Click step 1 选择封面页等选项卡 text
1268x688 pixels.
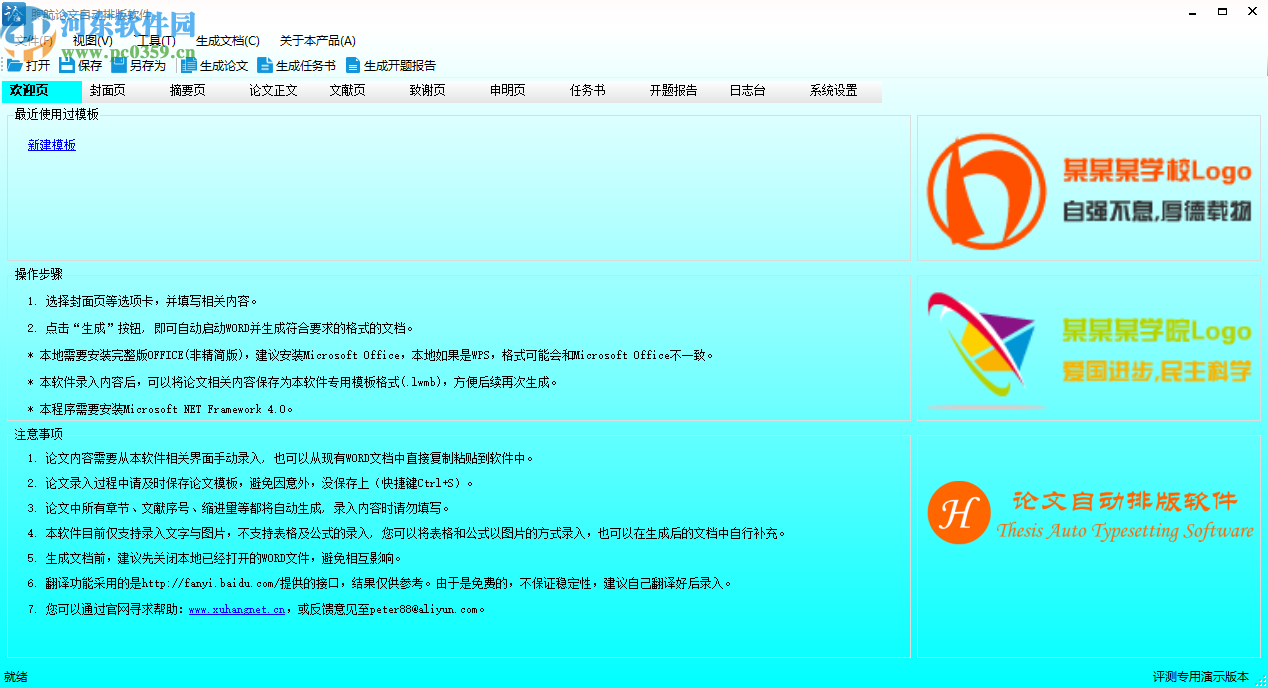144,301
